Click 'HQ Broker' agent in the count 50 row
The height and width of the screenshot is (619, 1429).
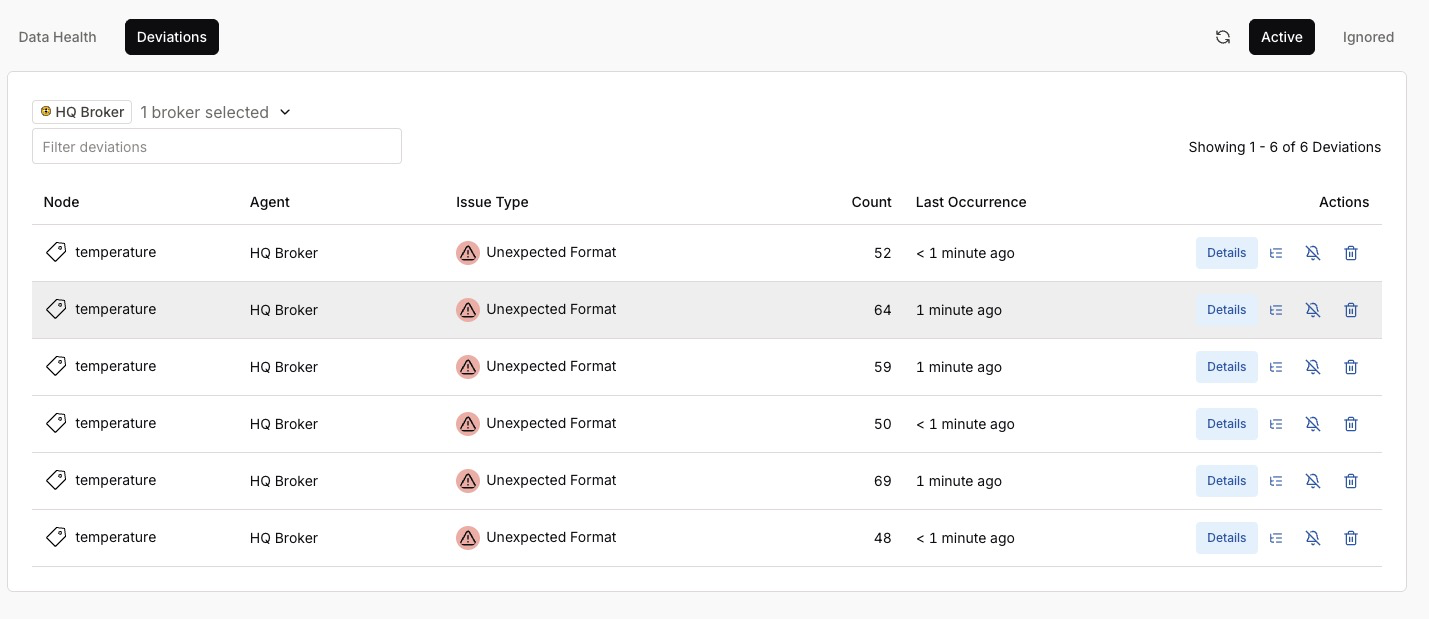[x=284, y=424]
